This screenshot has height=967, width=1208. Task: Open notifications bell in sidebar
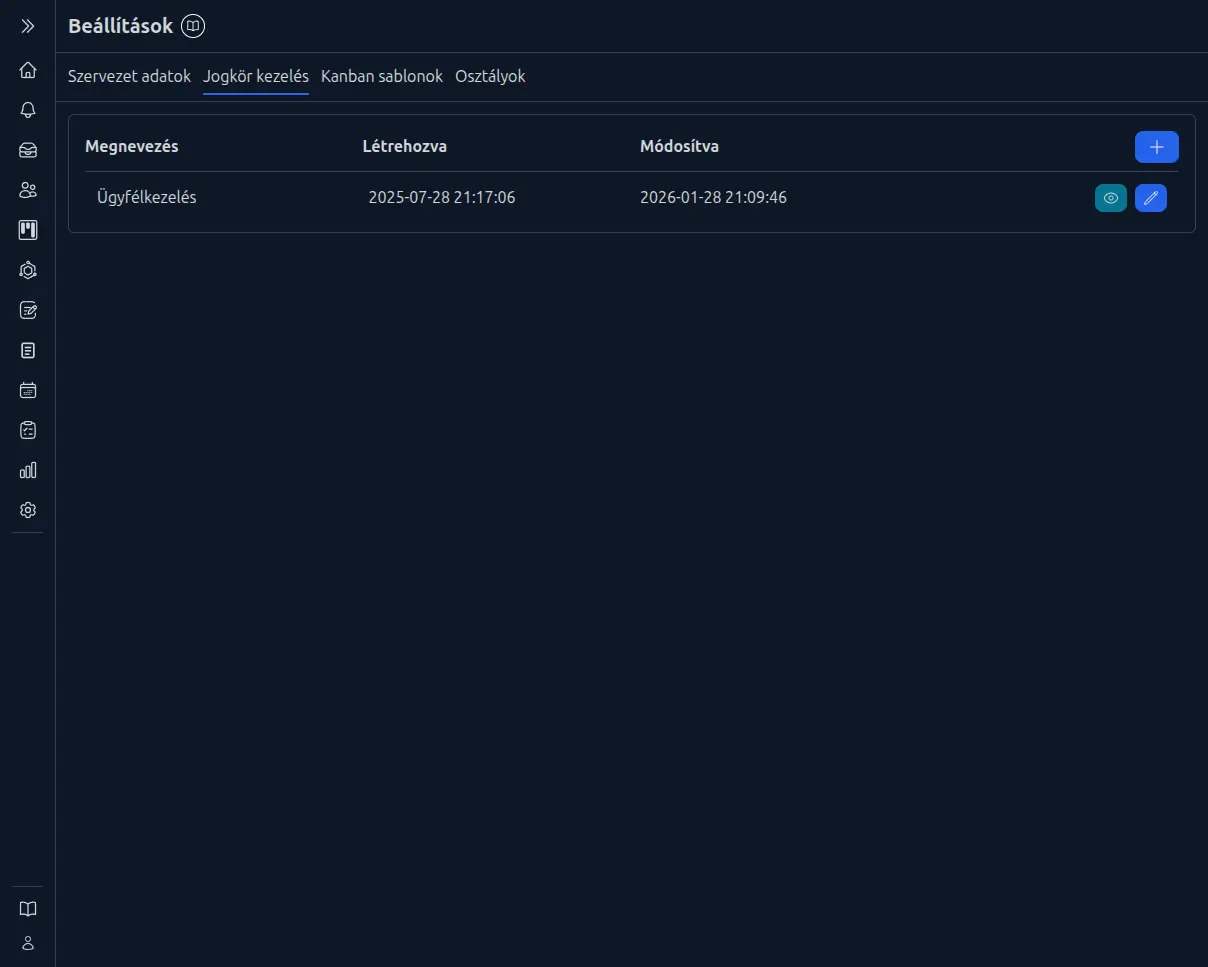28,110
